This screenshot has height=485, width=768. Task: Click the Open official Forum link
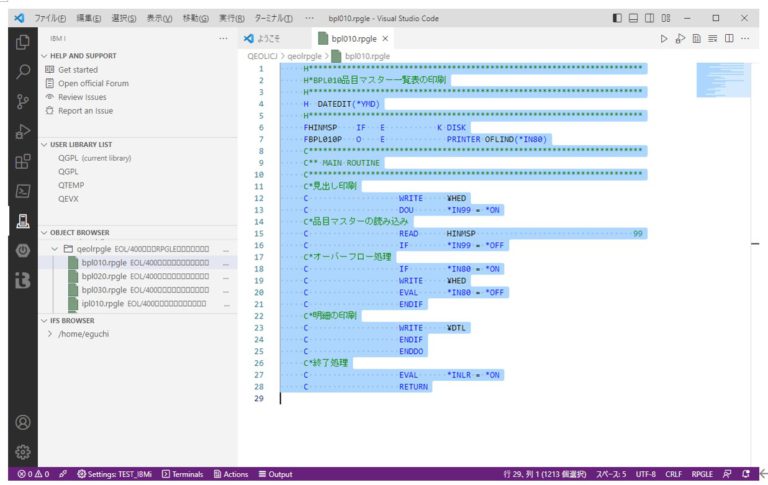point(93,83)
